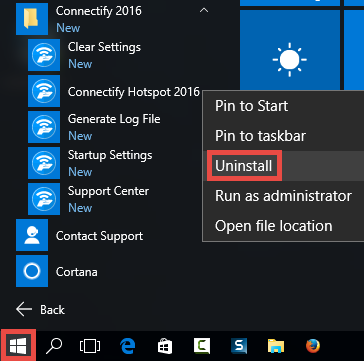The width and height of the screenshot is (364, 361).
Task: Click the Clear Settings app icon
Action: click(44, 55)
